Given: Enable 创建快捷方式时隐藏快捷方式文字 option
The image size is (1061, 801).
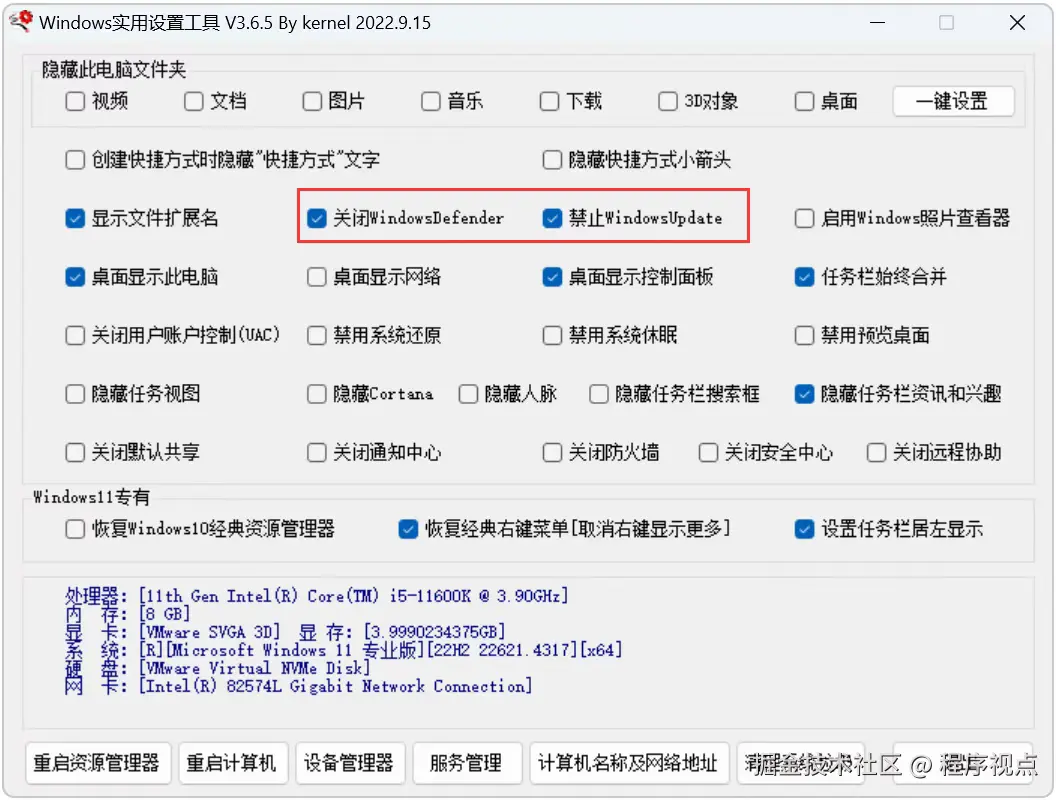Looking at the screenshot, I should (75, 160).
